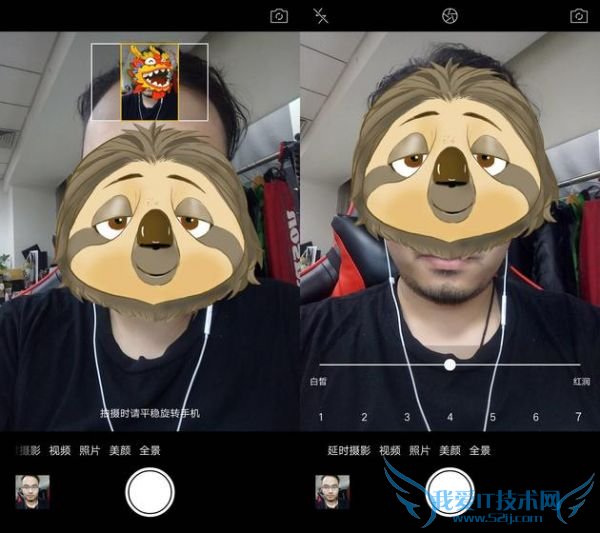Select the dragon mask preview in panorama box

pyautogui.click(x=150, y=81)
